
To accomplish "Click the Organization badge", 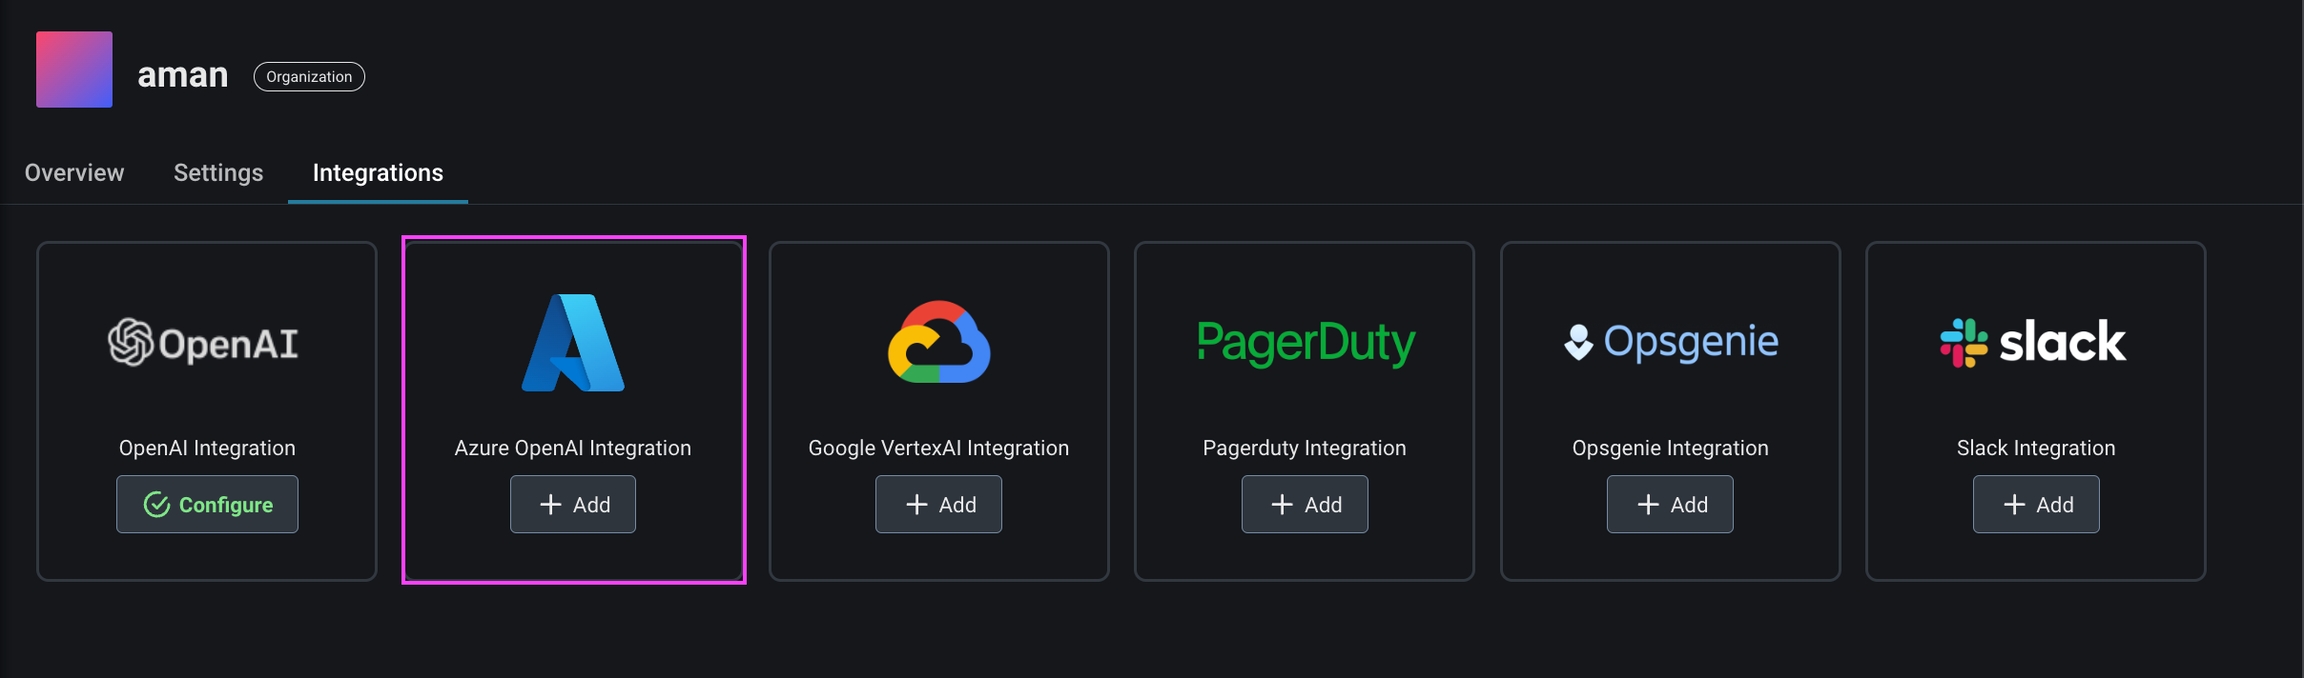I will point(309,76).
